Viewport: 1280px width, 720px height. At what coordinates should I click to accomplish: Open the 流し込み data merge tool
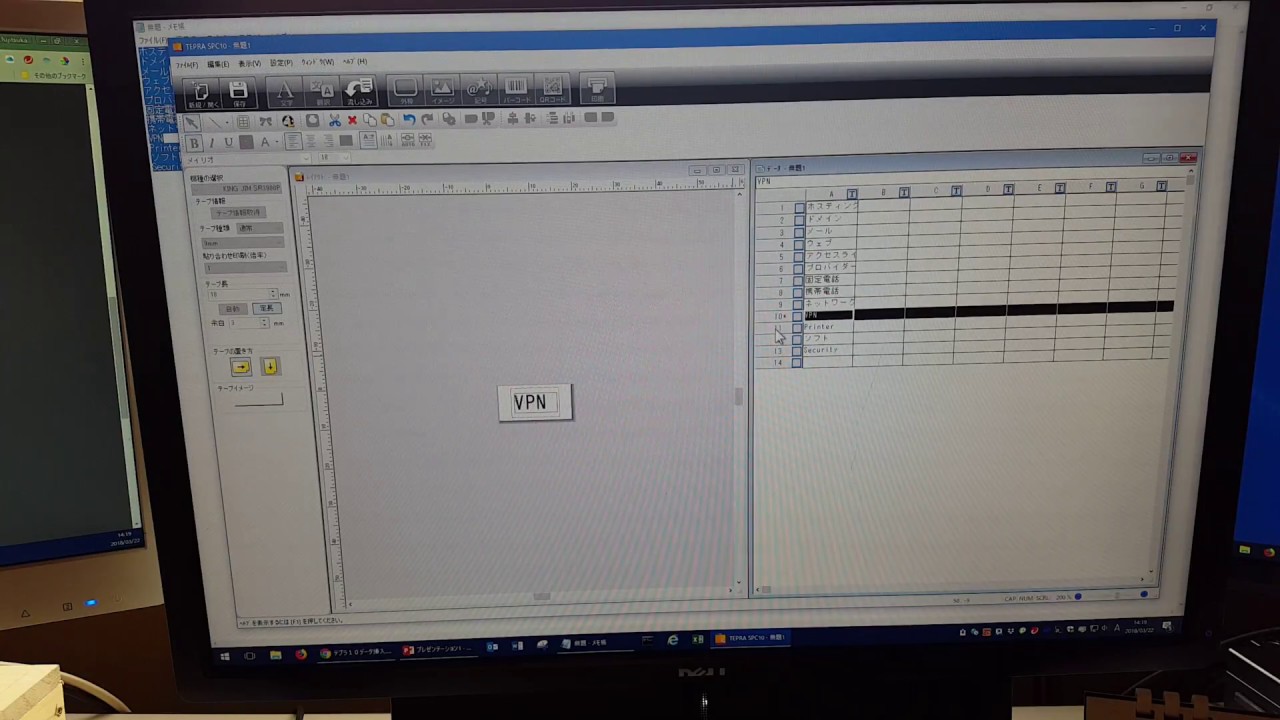(x=359, y=91)
